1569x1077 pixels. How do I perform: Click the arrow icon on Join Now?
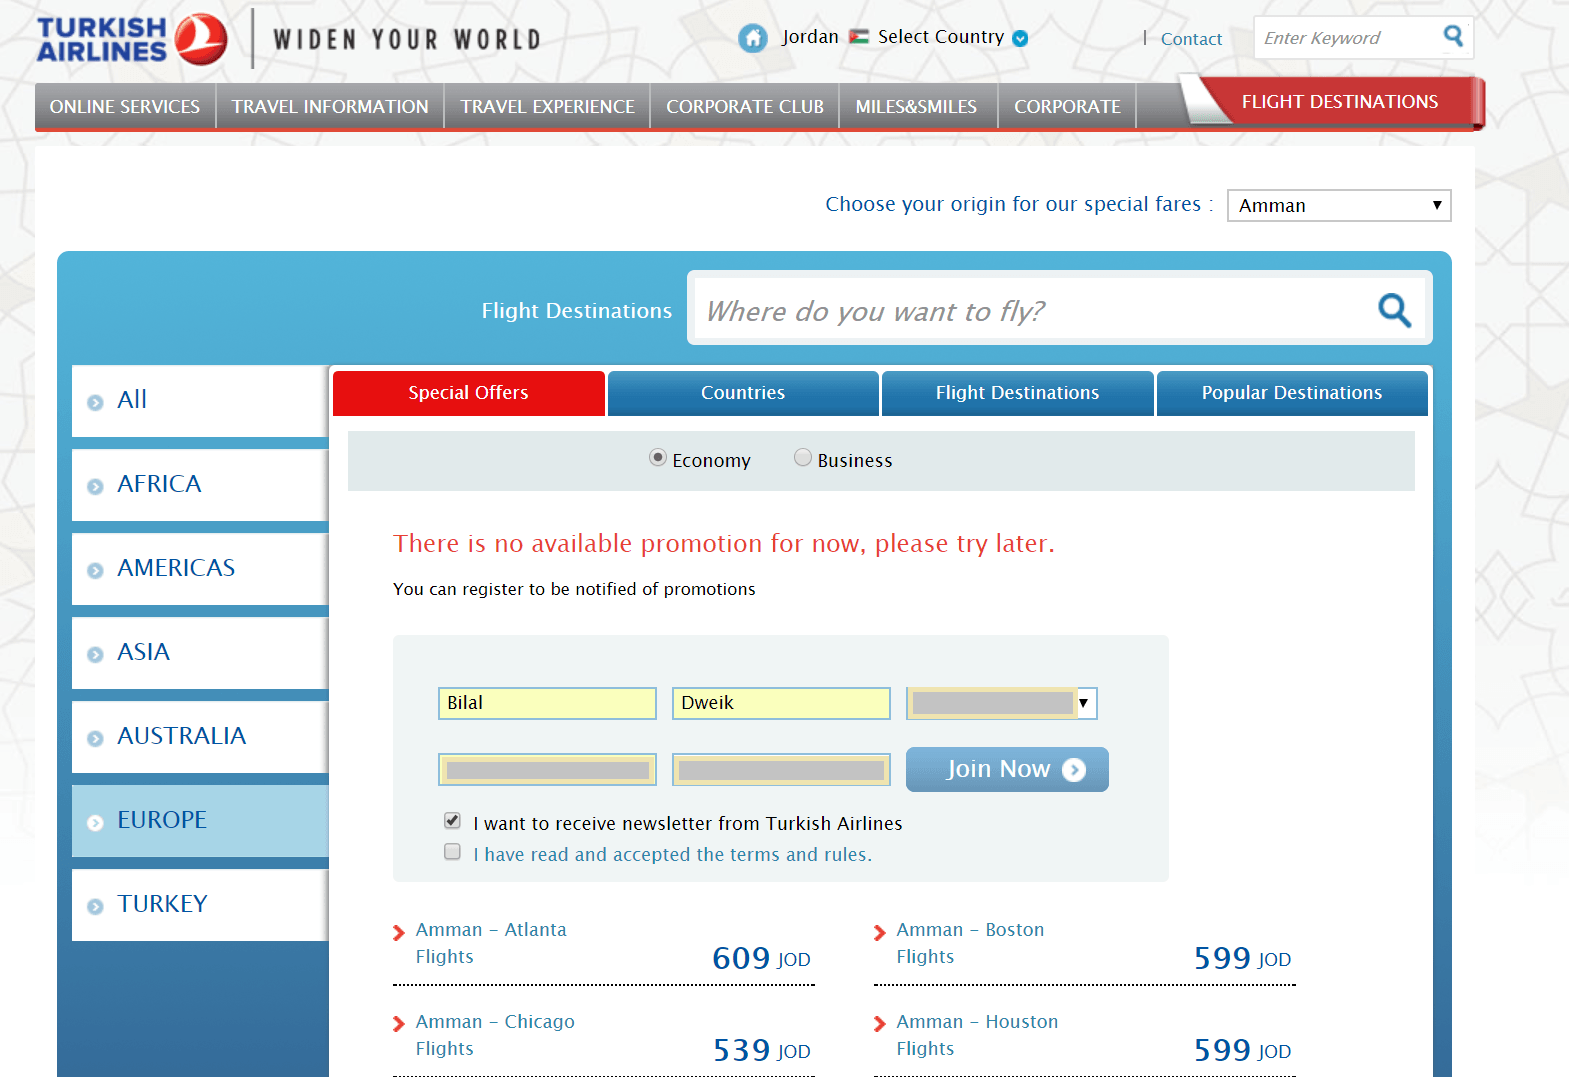tap(1074, 770)
